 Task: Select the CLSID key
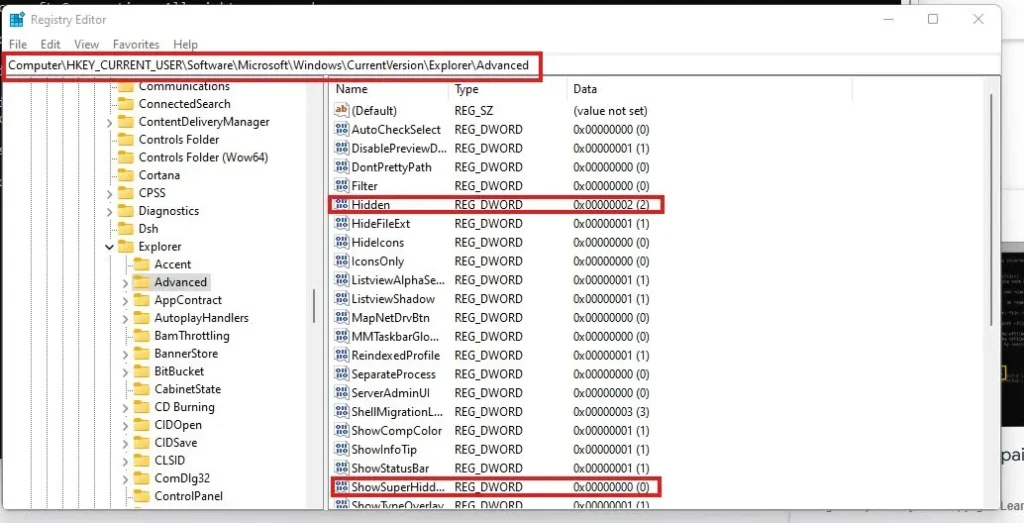170,460
